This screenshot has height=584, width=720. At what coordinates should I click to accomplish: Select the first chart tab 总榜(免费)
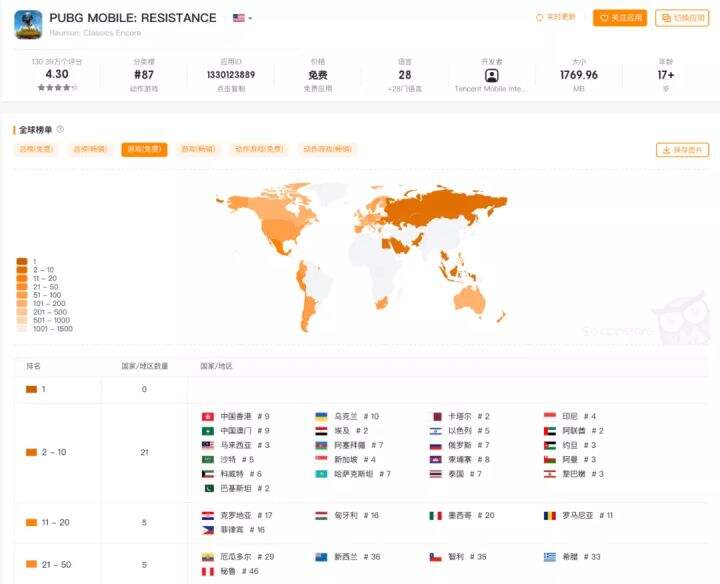tap(36, 149)
